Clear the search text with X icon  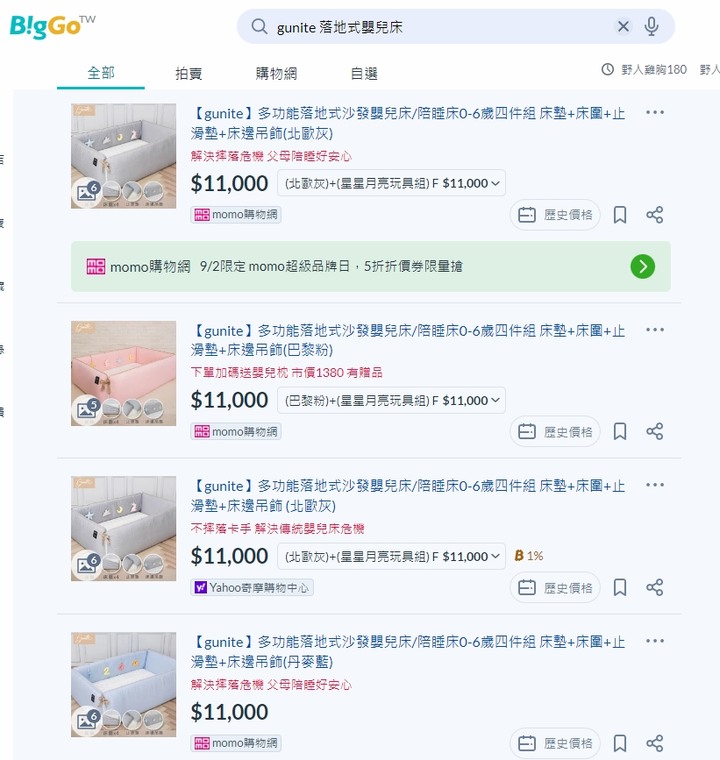(x=623, y=26)
